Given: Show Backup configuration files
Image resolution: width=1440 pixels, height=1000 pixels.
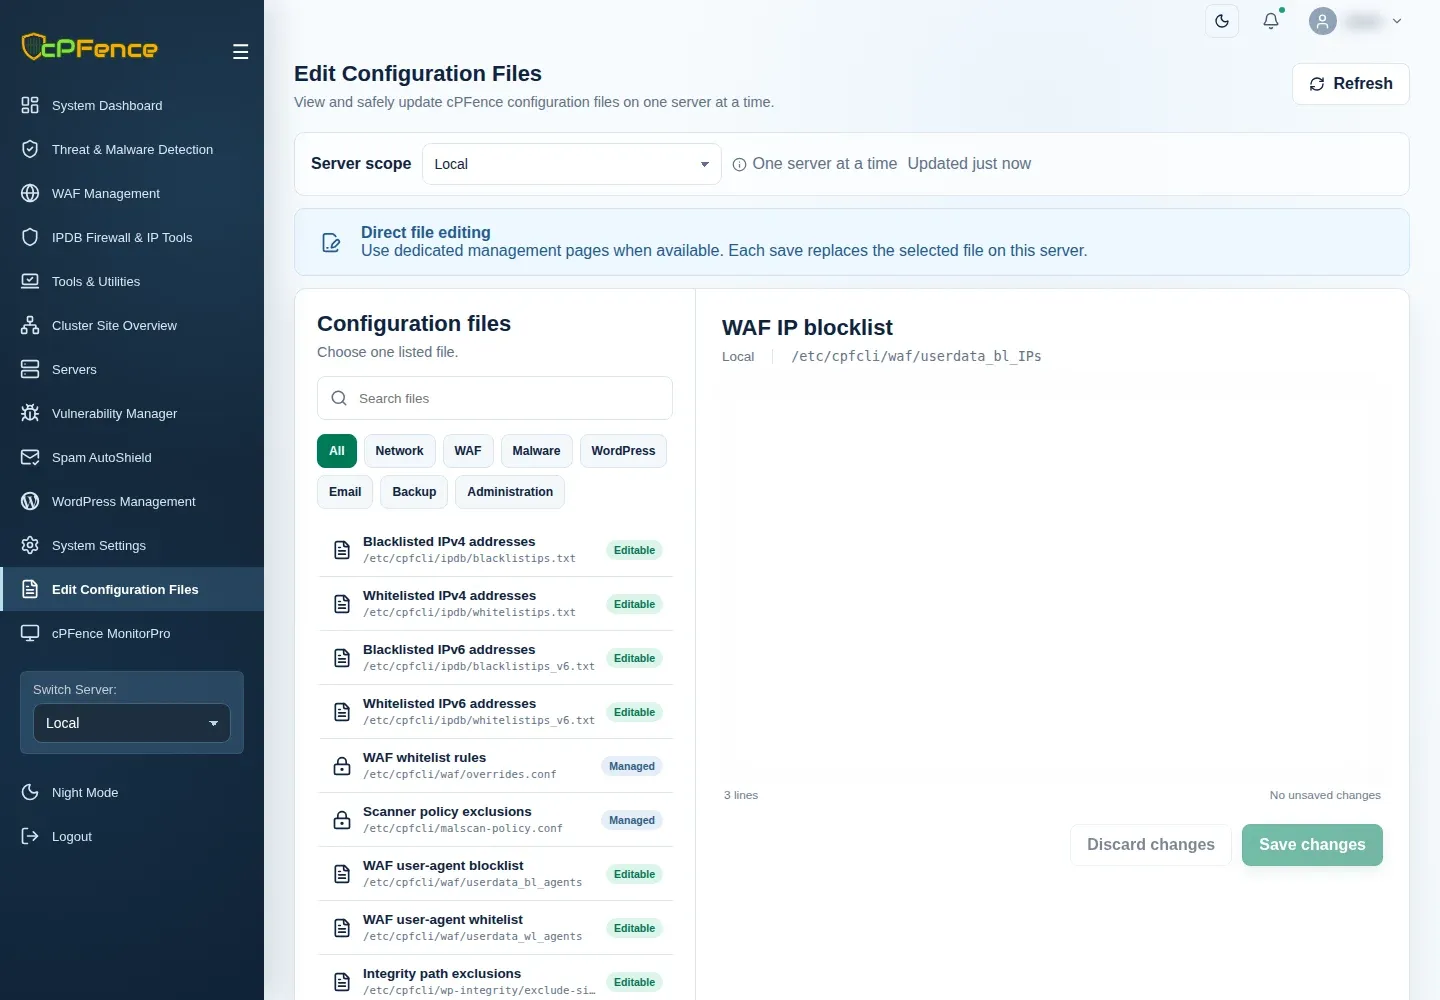Looking at the screenshot, I should (x=414, y=492).
